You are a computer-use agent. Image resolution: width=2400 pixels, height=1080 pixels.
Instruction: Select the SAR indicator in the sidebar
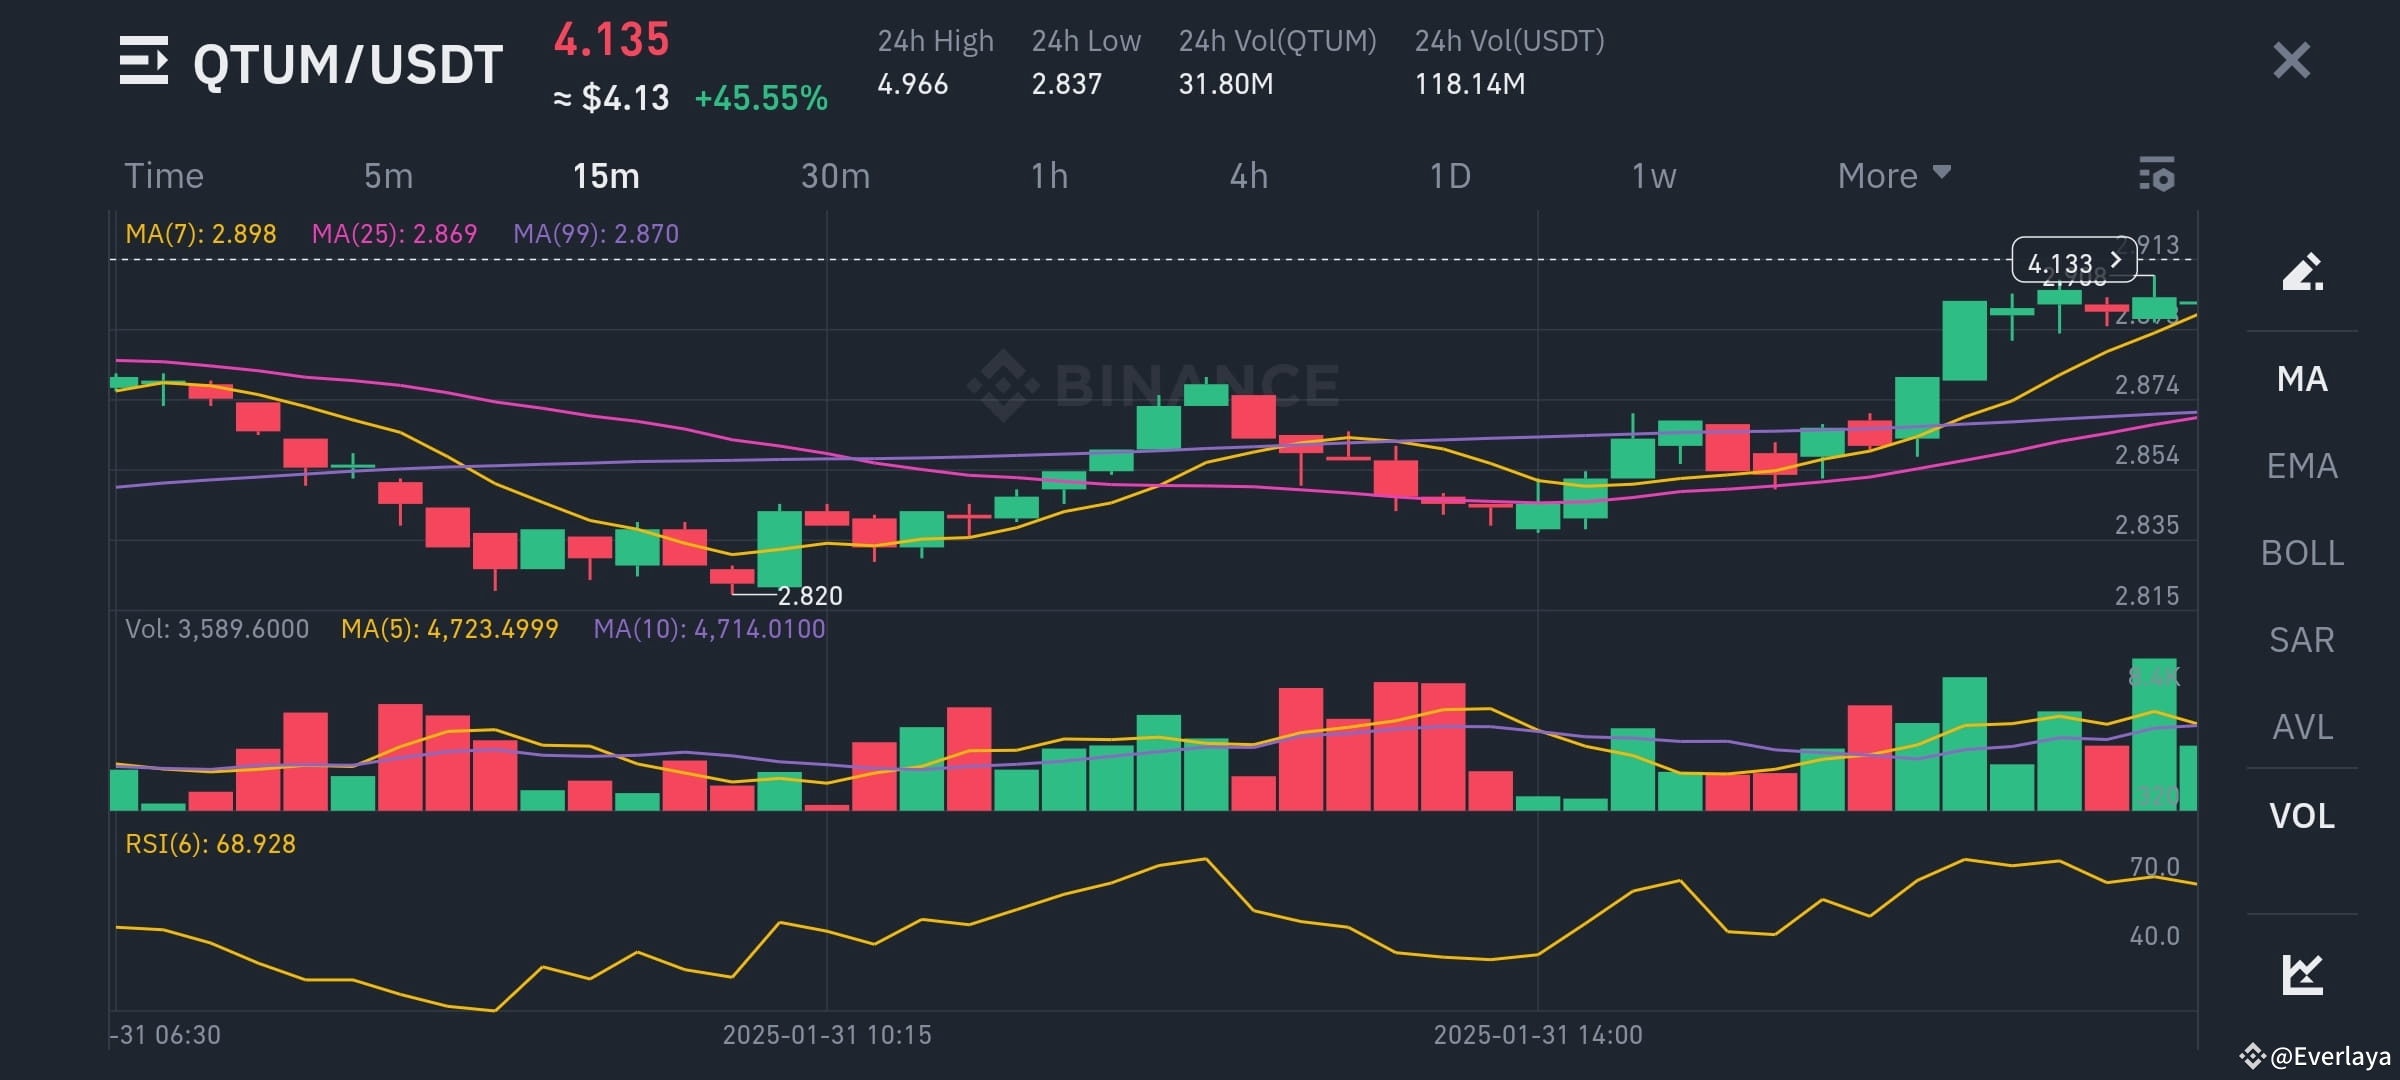click(2302, 640)
